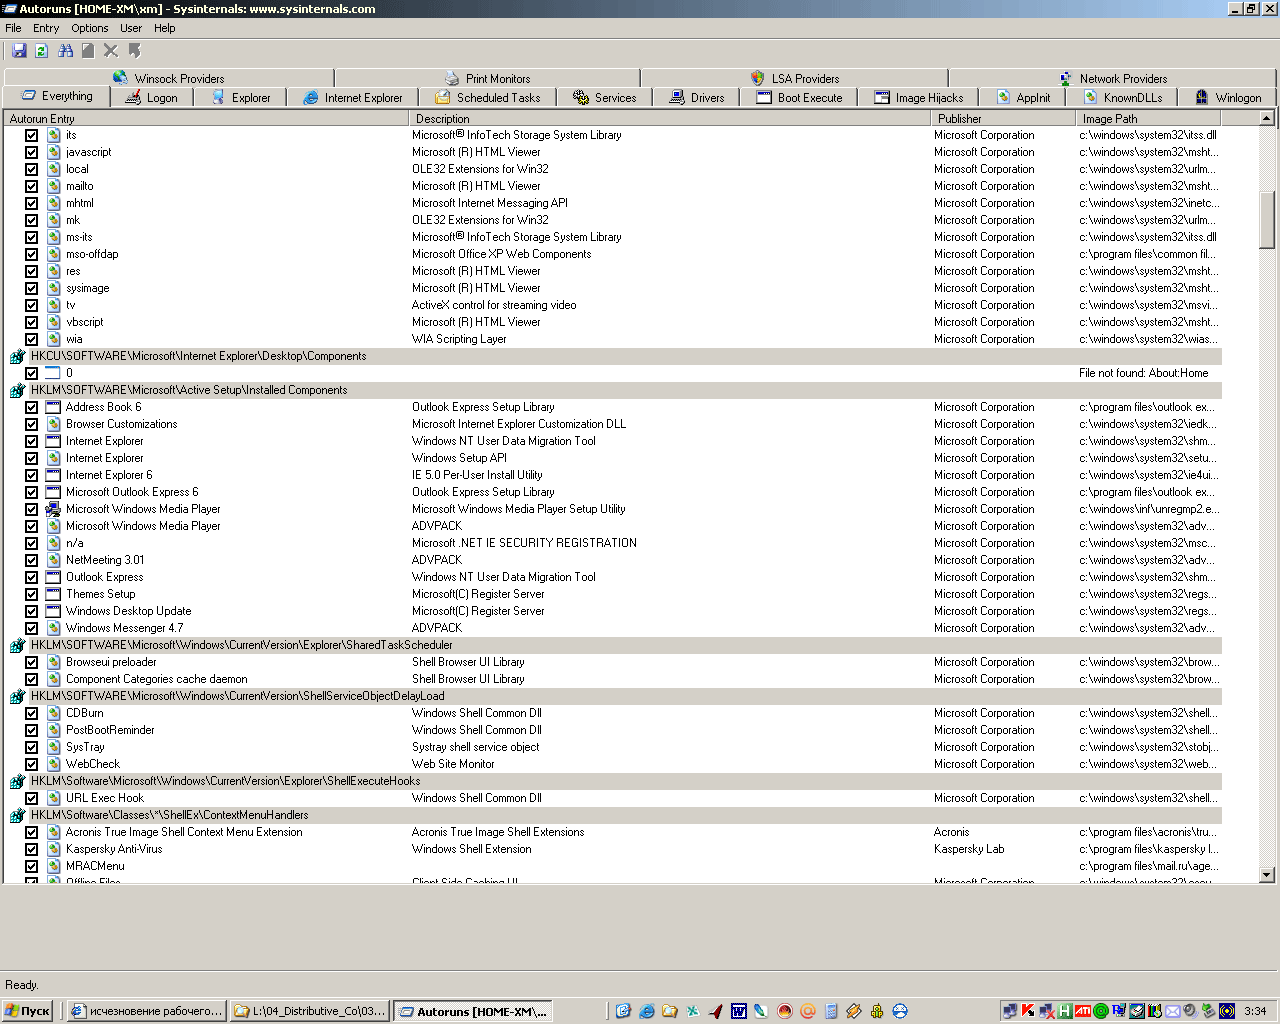
Task: Click the calculator icon in quick launch
Action: 831,1011
